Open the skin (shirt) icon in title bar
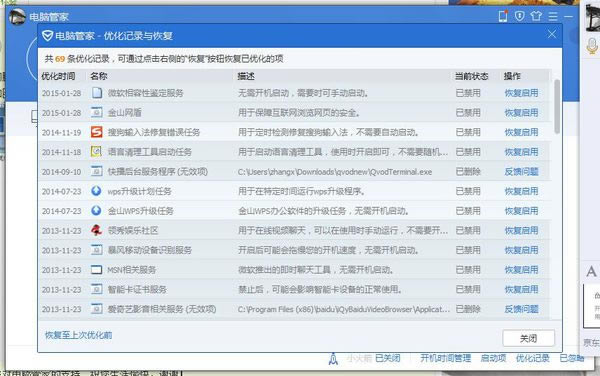 point(536,16)
